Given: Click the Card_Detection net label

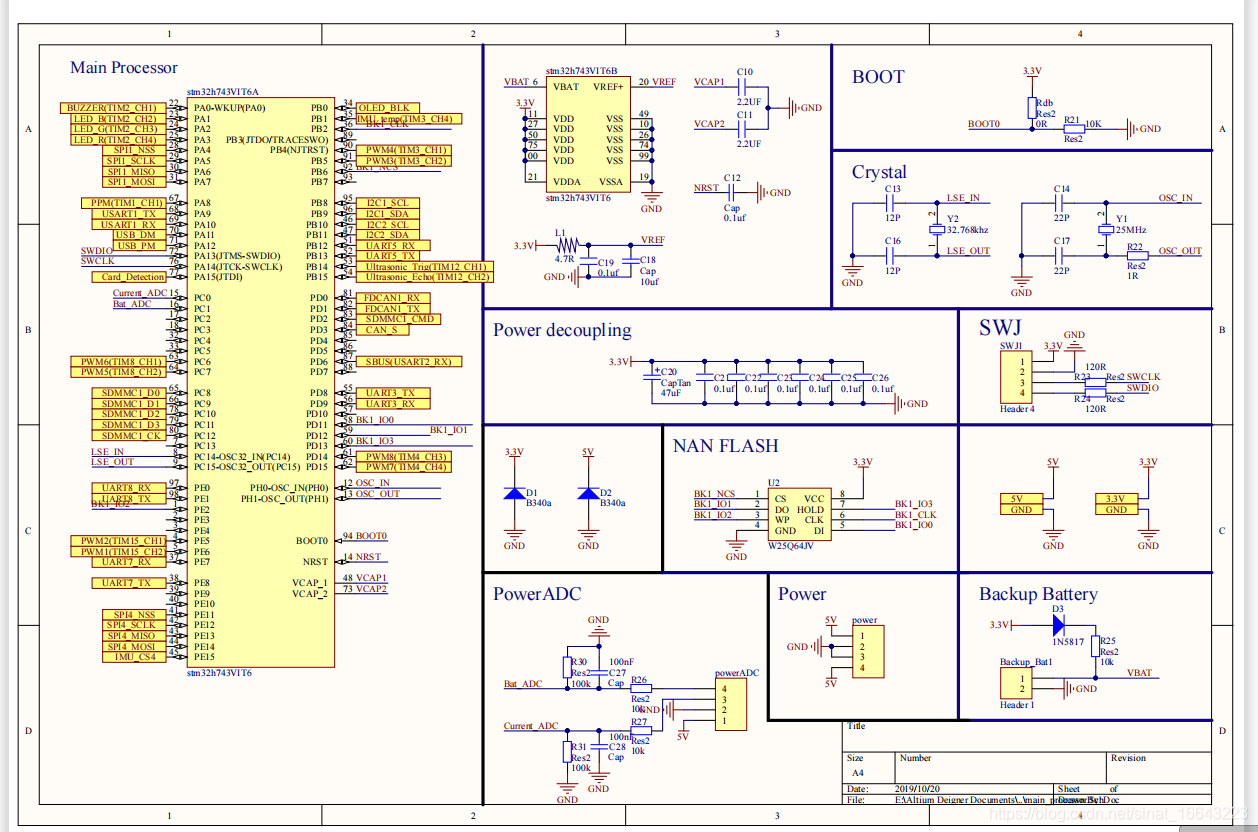Looking at the screenshot, I should click(x=127, y=277).
